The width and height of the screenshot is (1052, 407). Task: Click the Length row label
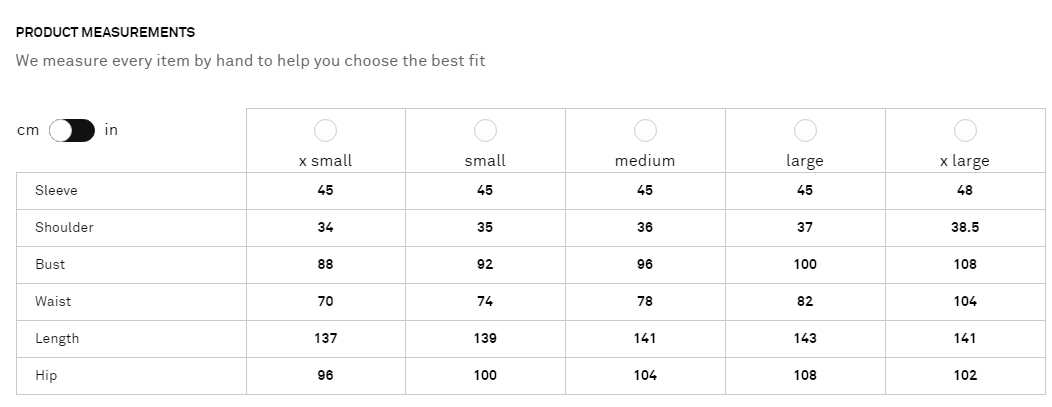pos(57,338)
